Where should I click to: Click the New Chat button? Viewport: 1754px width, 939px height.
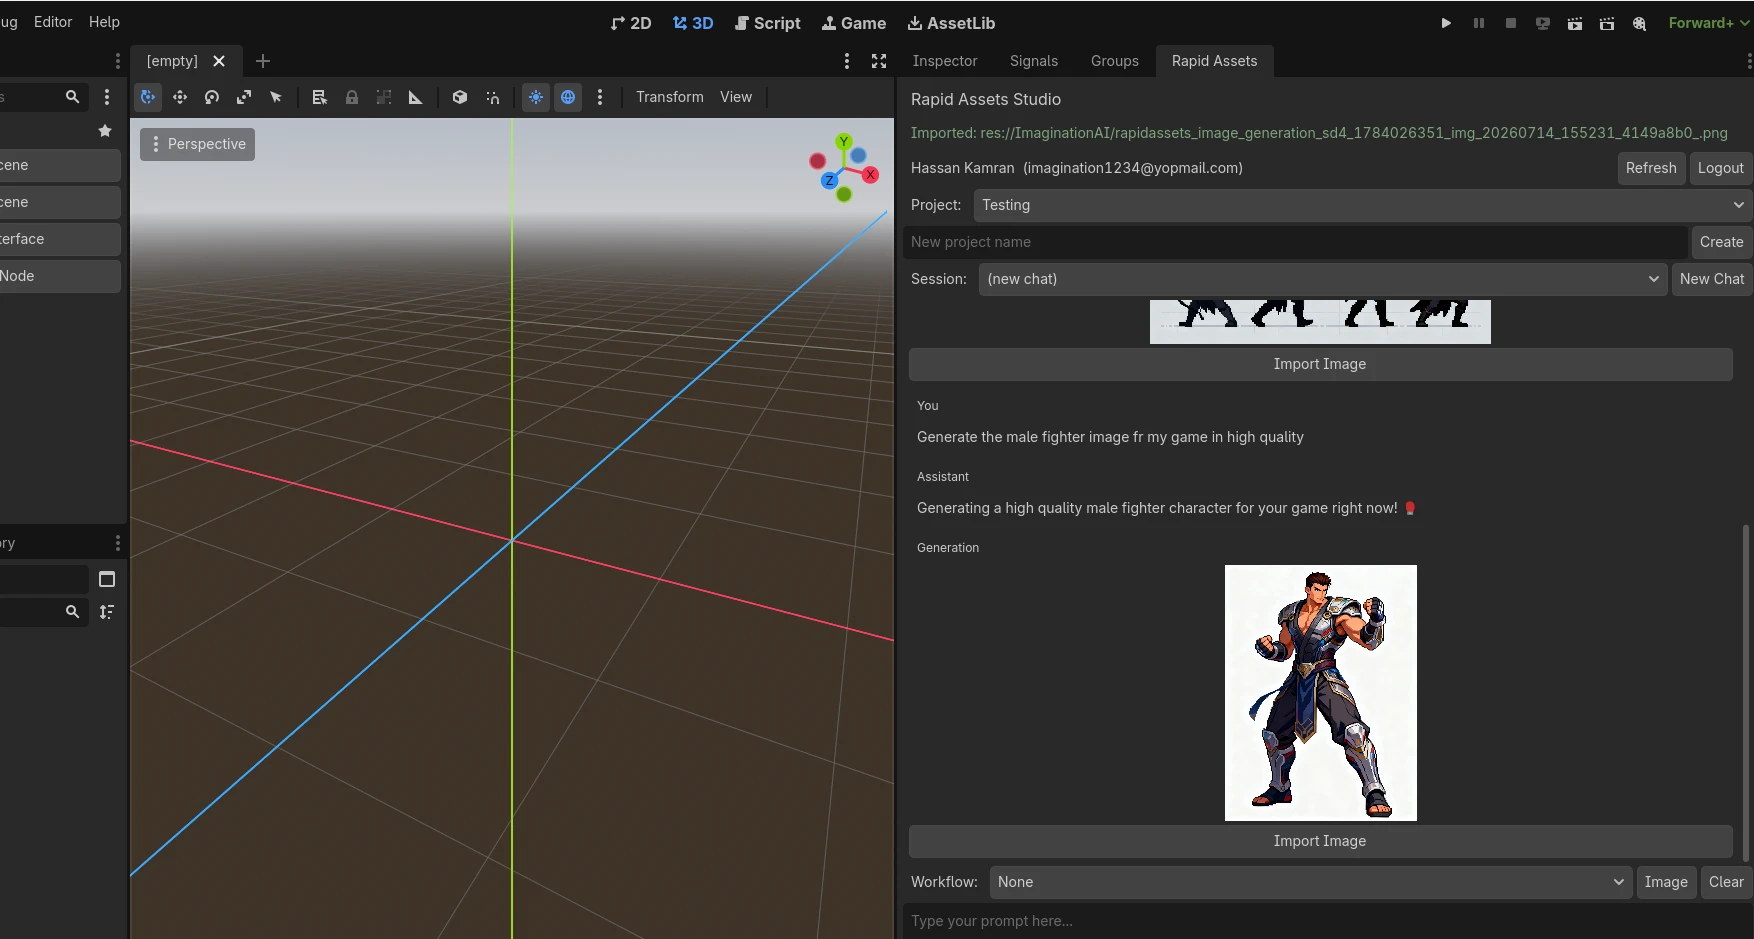click(x=1712, y=279)
